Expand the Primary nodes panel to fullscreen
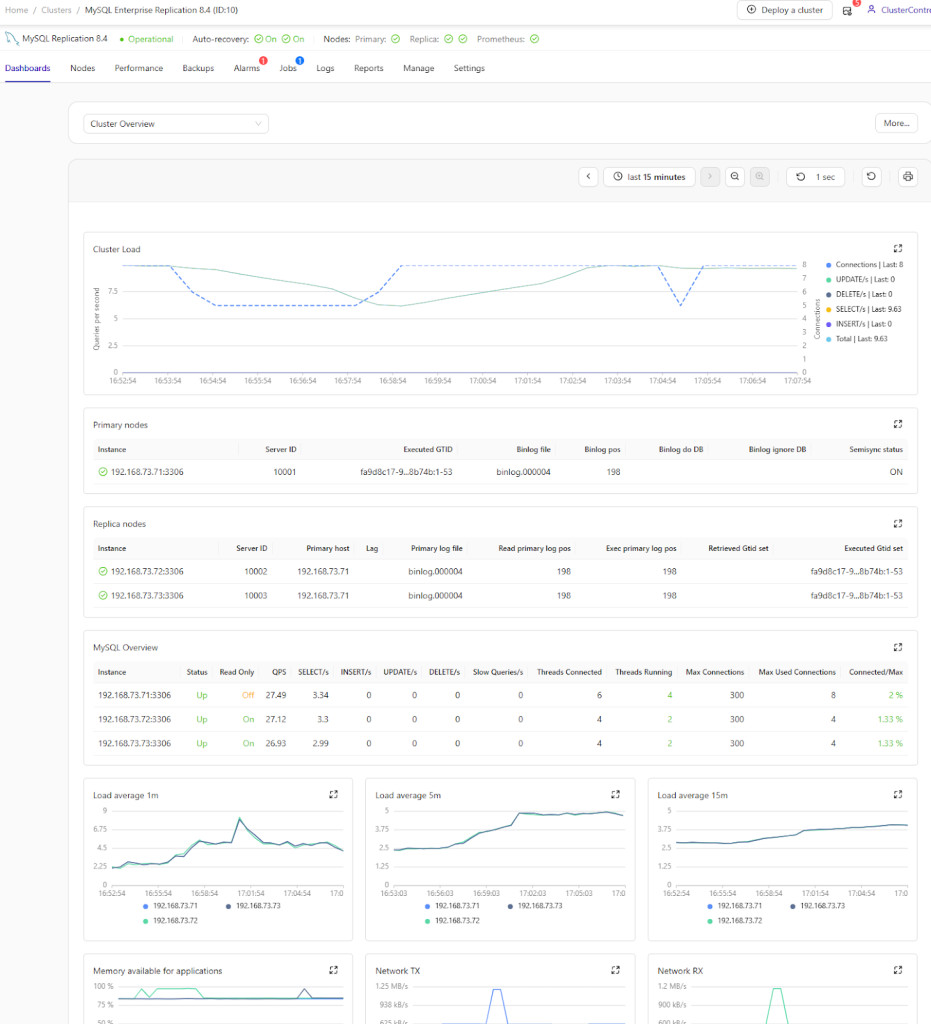 (x=897, y=425)
